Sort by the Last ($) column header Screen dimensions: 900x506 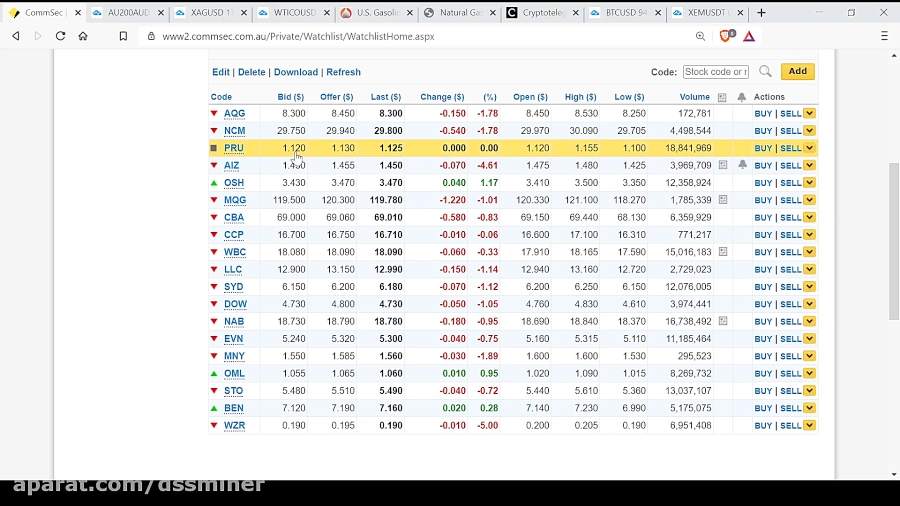coord(386,97)
